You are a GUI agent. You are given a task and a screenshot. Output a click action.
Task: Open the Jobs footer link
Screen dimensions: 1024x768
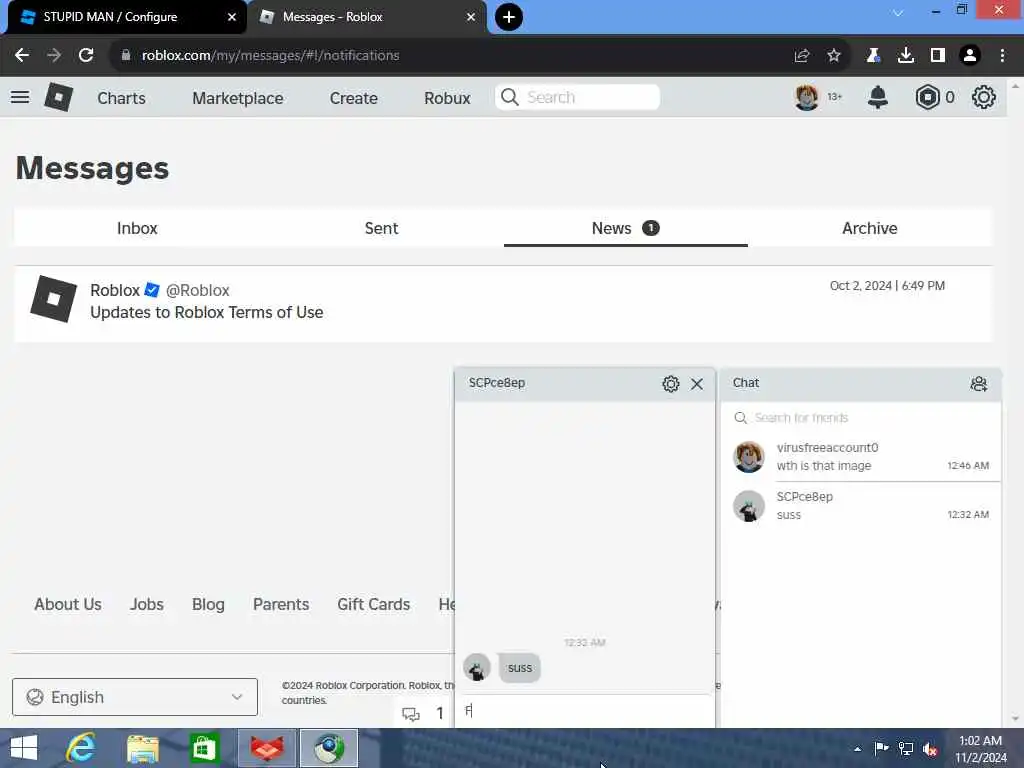coord(146,604)
